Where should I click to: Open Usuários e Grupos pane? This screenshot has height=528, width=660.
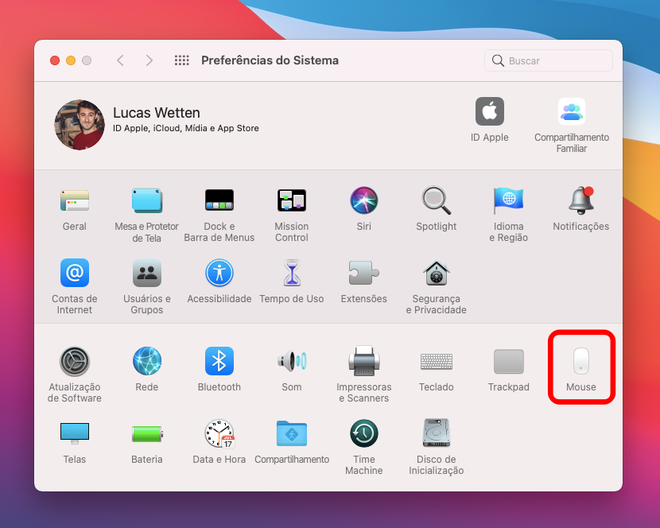click(147, 272)
